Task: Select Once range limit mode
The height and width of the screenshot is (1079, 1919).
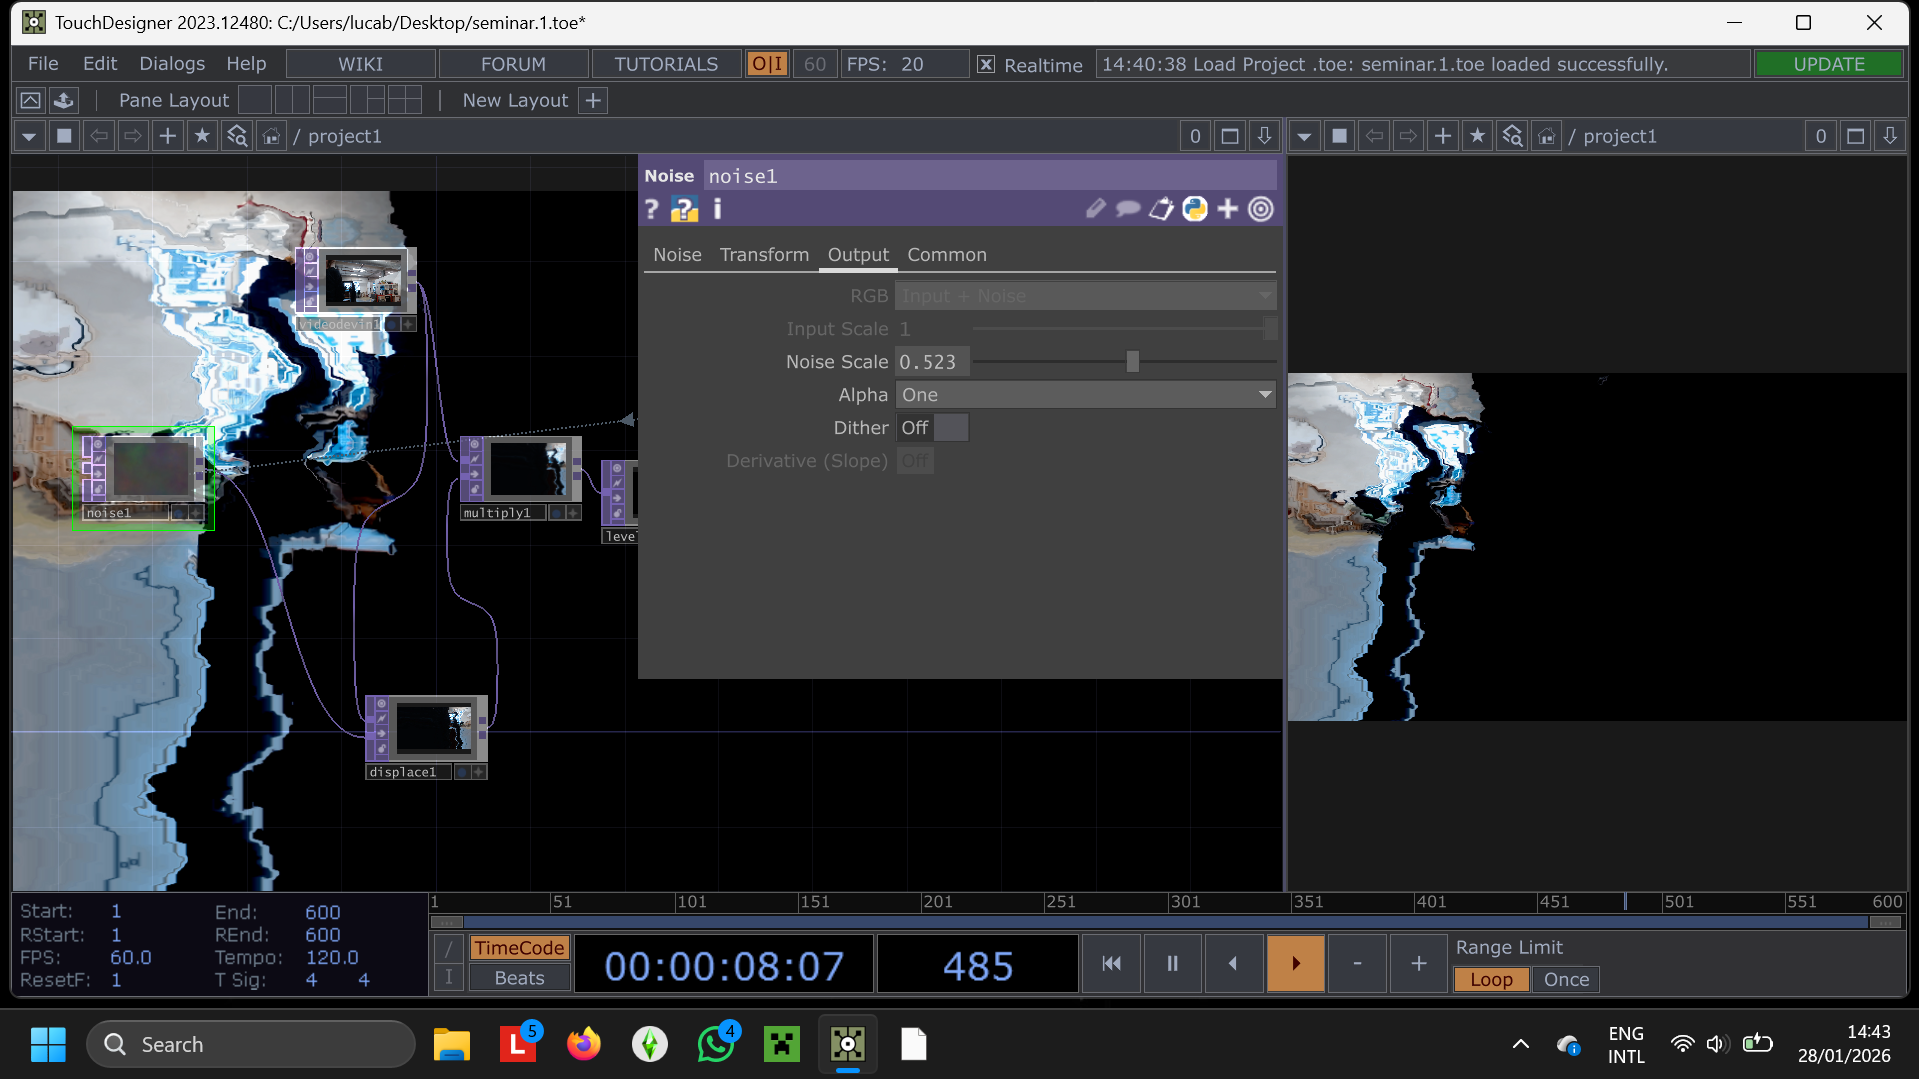Action: click(1565, 979)
